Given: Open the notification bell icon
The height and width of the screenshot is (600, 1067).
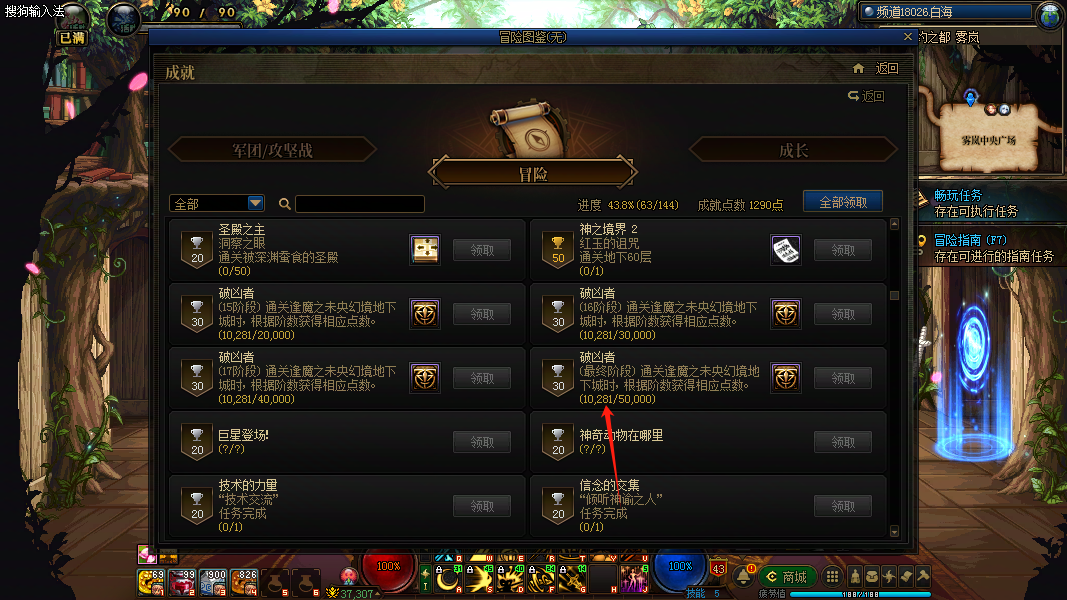Looking at the screenshot, I should tap(743, 577).
